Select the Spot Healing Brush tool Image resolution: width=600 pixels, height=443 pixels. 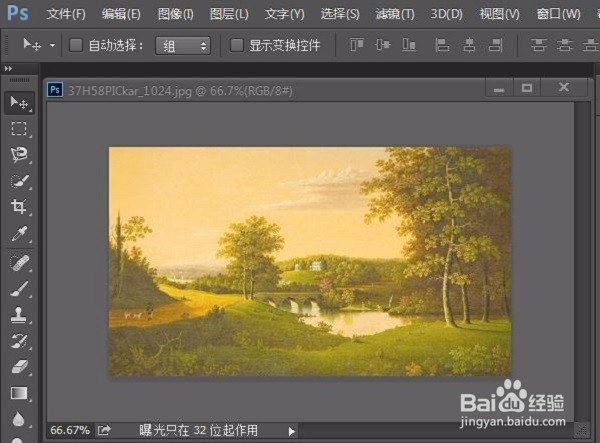pyautogui.click(x=19, y=263)
